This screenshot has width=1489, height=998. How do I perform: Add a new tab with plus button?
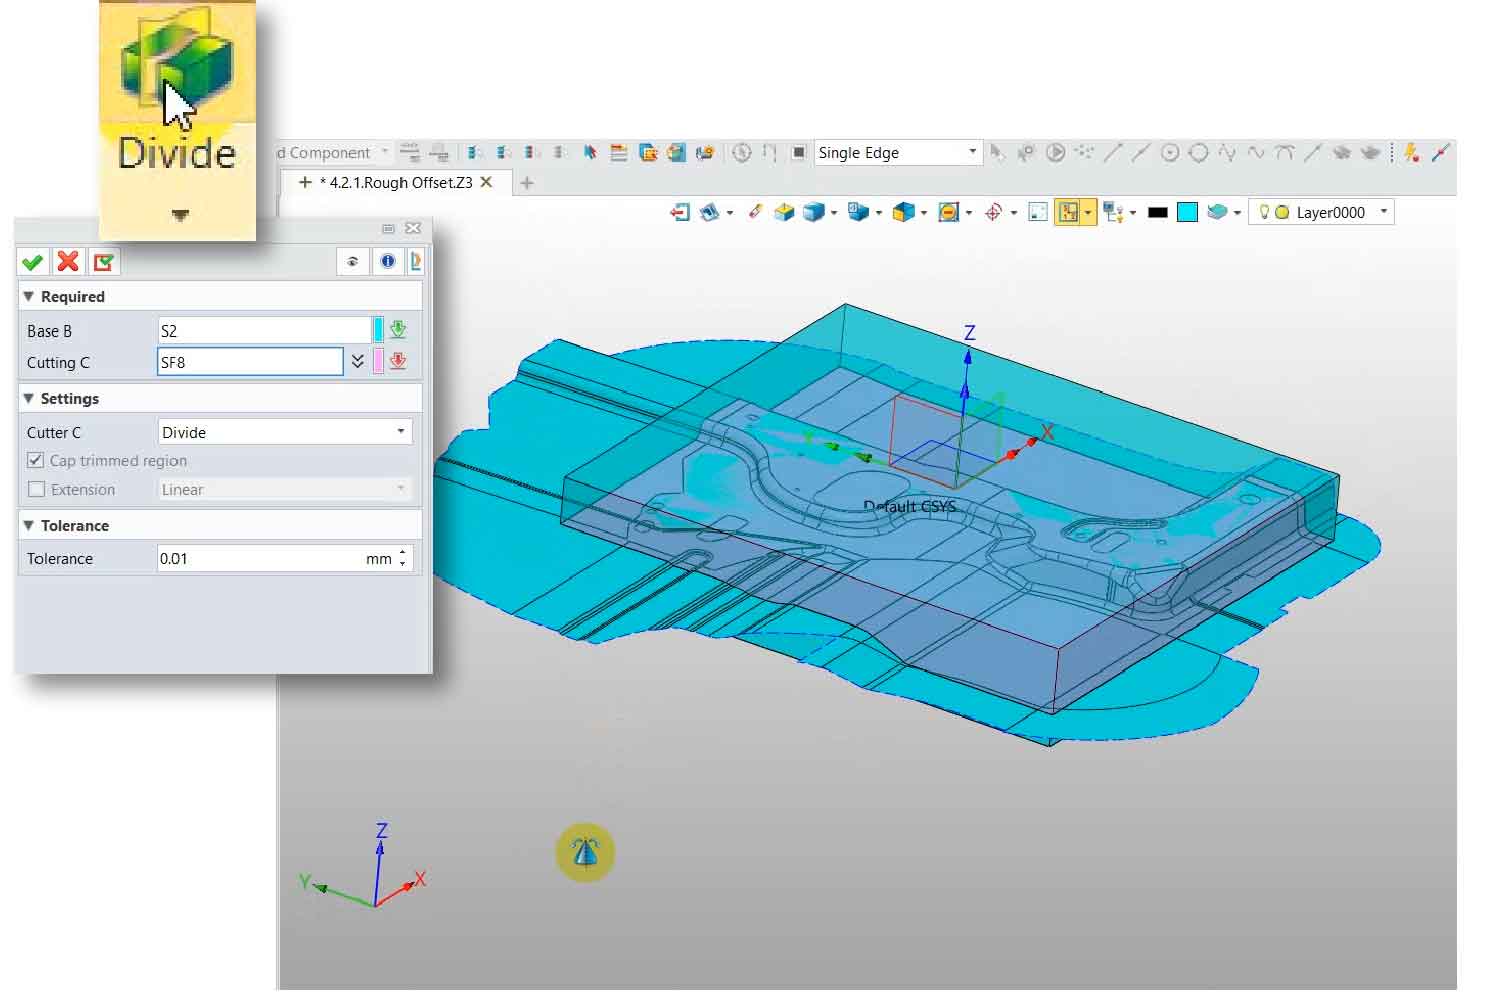coord(527,182)
